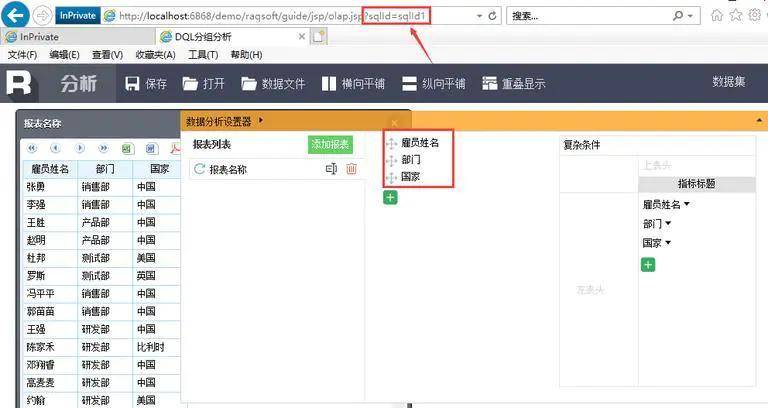Open the 收藏夹(A) menu
This screenshot has height=408, width=768.
(x=155, y=55)
